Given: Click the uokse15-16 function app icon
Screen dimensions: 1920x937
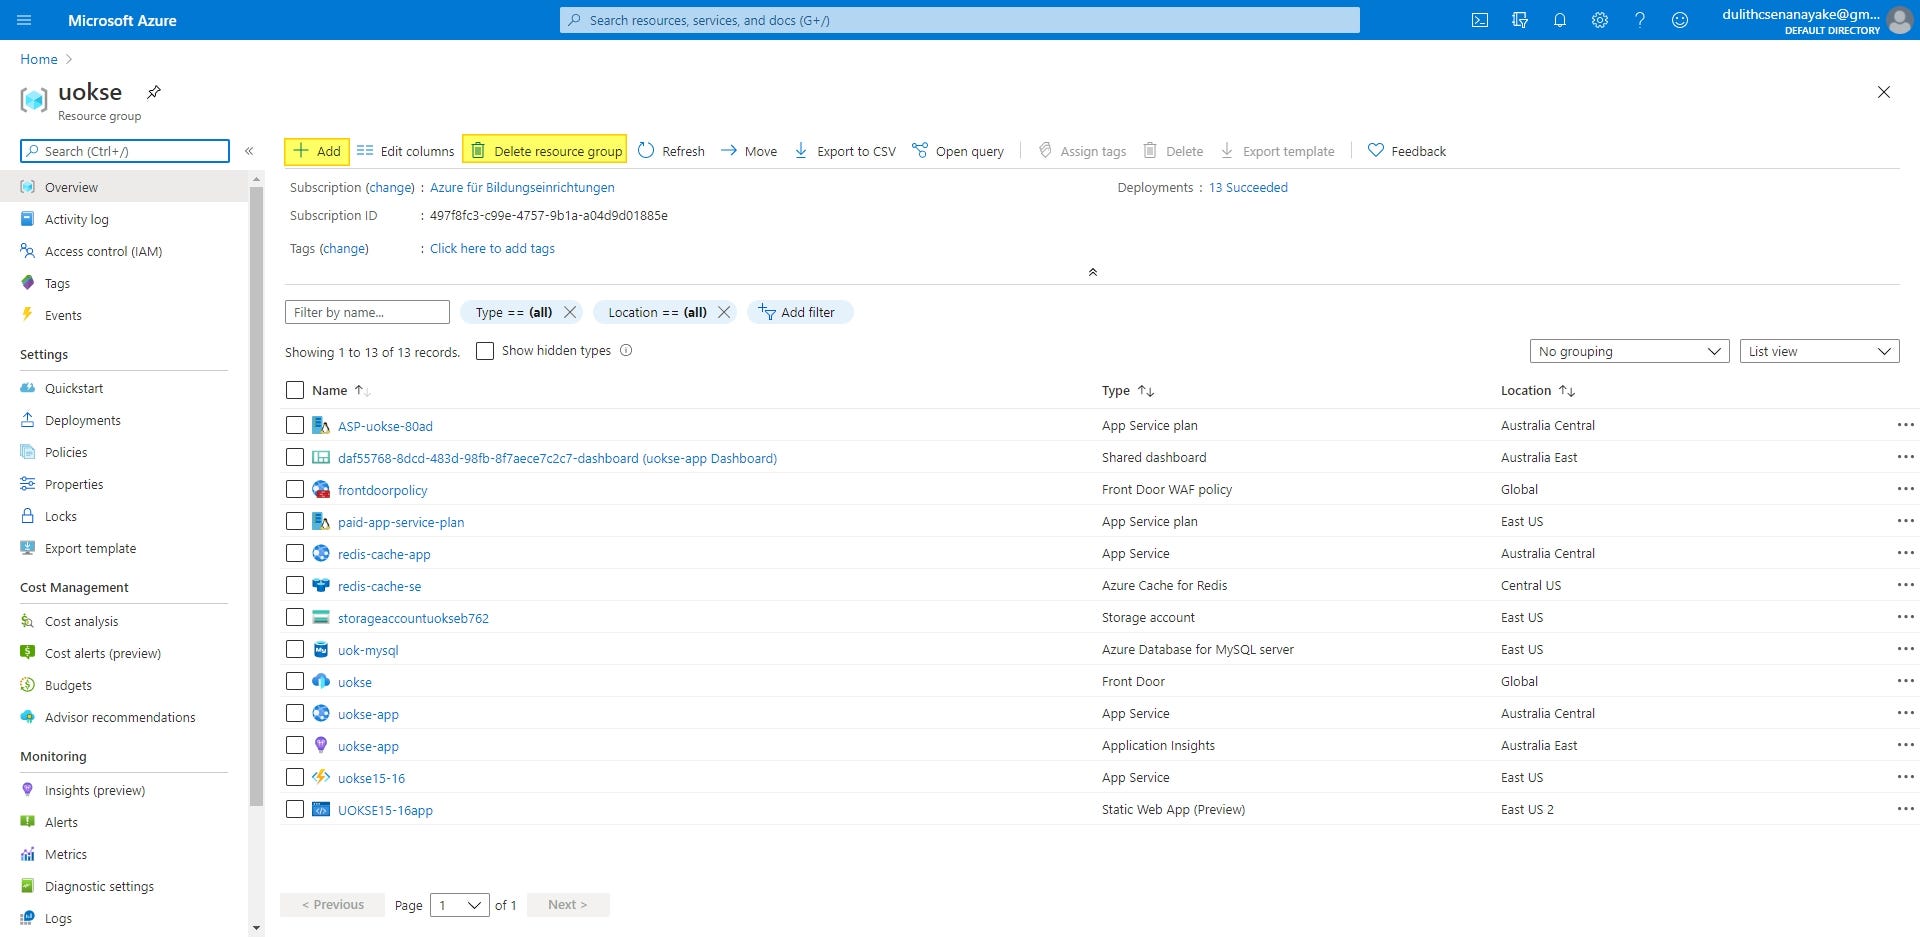Looking at the screenshot, I should tap(321, 777).
